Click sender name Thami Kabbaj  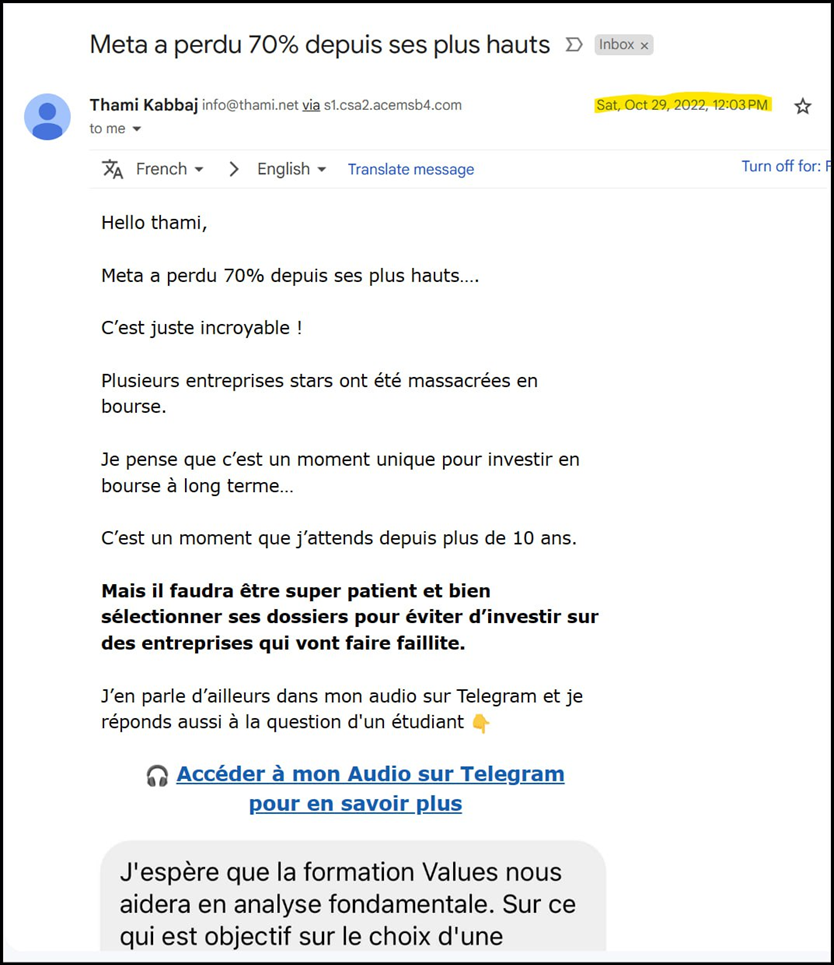tap(143, 105)
